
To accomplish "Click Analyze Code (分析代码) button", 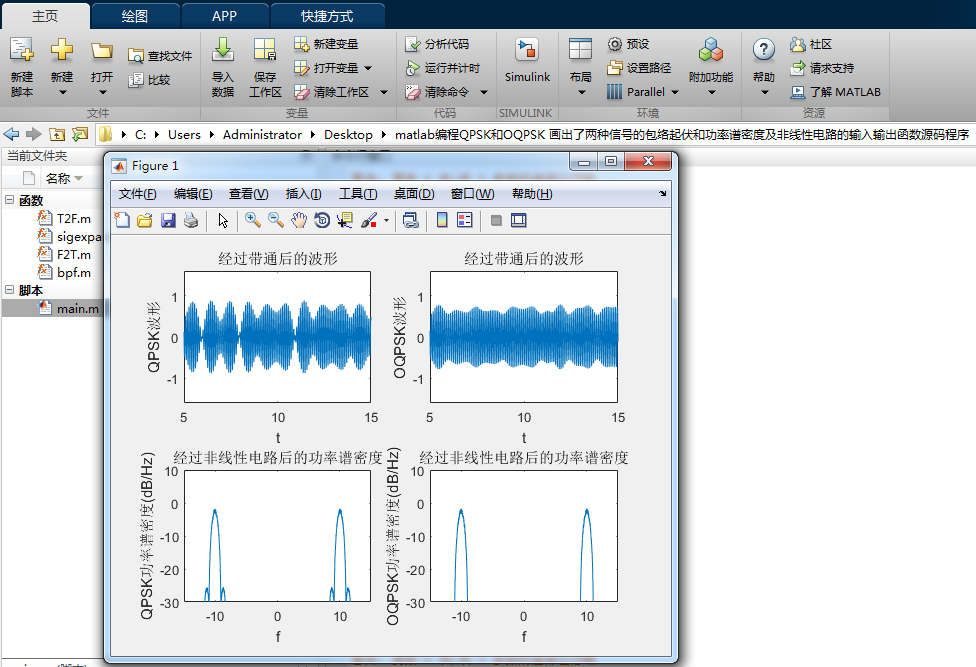I will coord(437,44).
